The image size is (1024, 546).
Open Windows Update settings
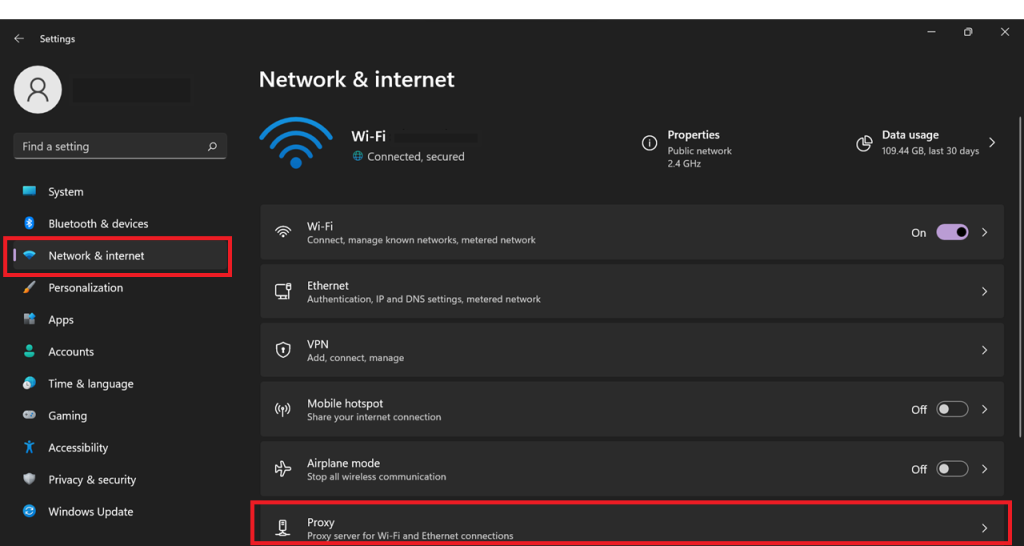coord(120,511)
